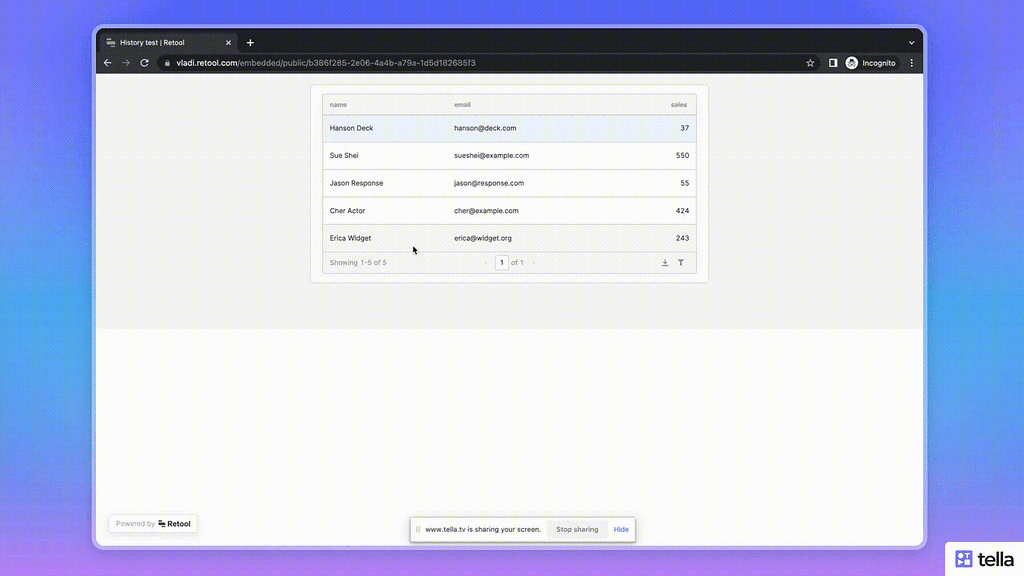1024x576 pixels.
Task: Click the browser back arrow
Action: (x=107, y=62)
